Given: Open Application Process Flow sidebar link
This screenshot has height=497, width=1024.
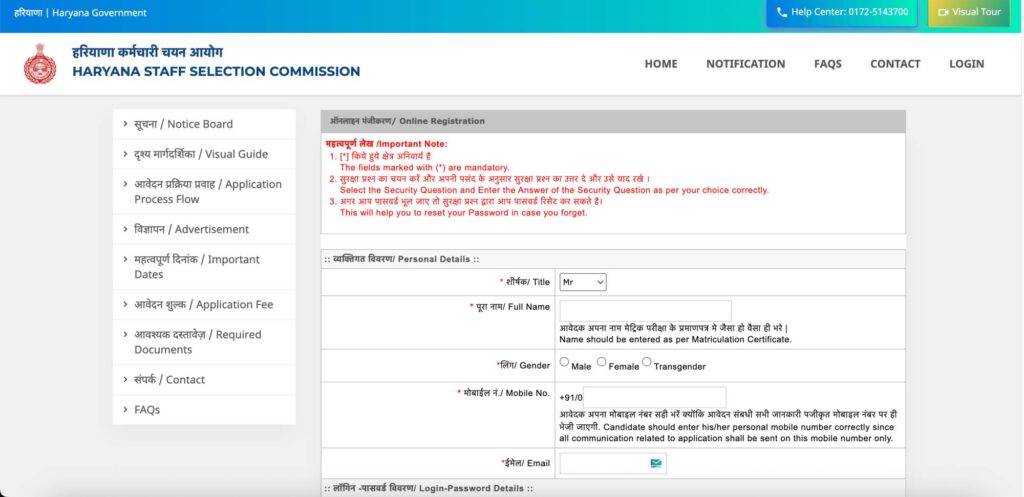Looking at the screenshot, I should pyautogui.click(x=208, y=191).
